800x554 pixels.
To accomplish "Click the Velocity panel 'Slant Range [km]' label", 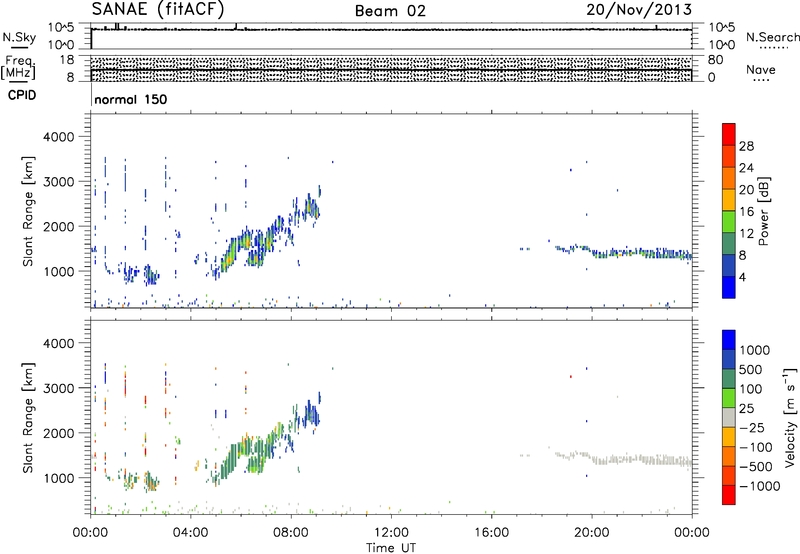I will (x=28, y=417).
